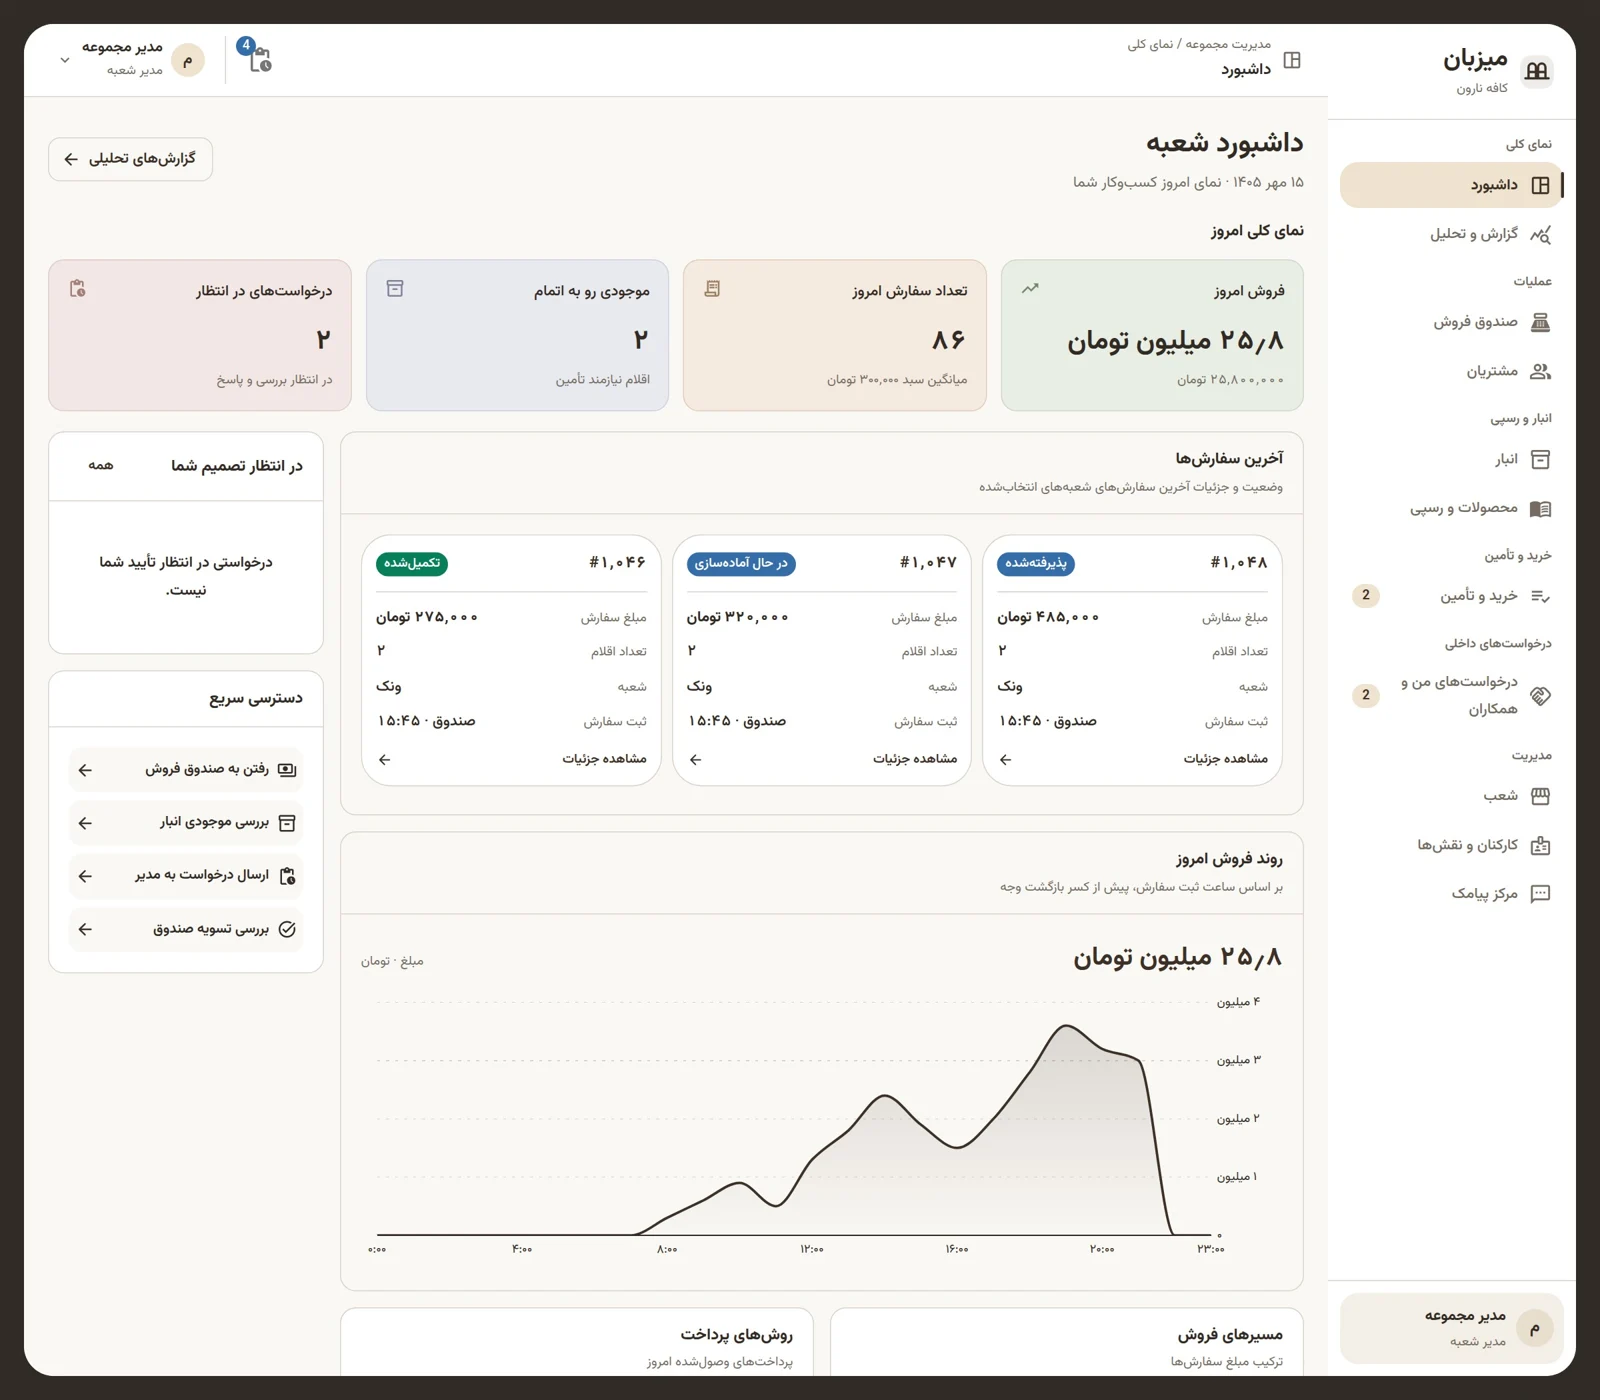Expand the مدیر مجموعه user menu chevron
The image size is (1600, 1400).
point(65,60)
